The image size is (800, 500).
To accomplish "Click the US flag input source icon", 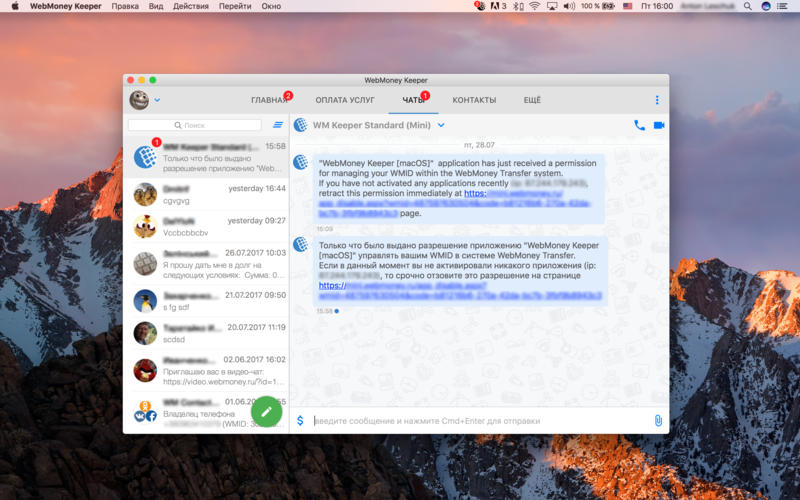I will pyautogui.click(x=628, y=6).
